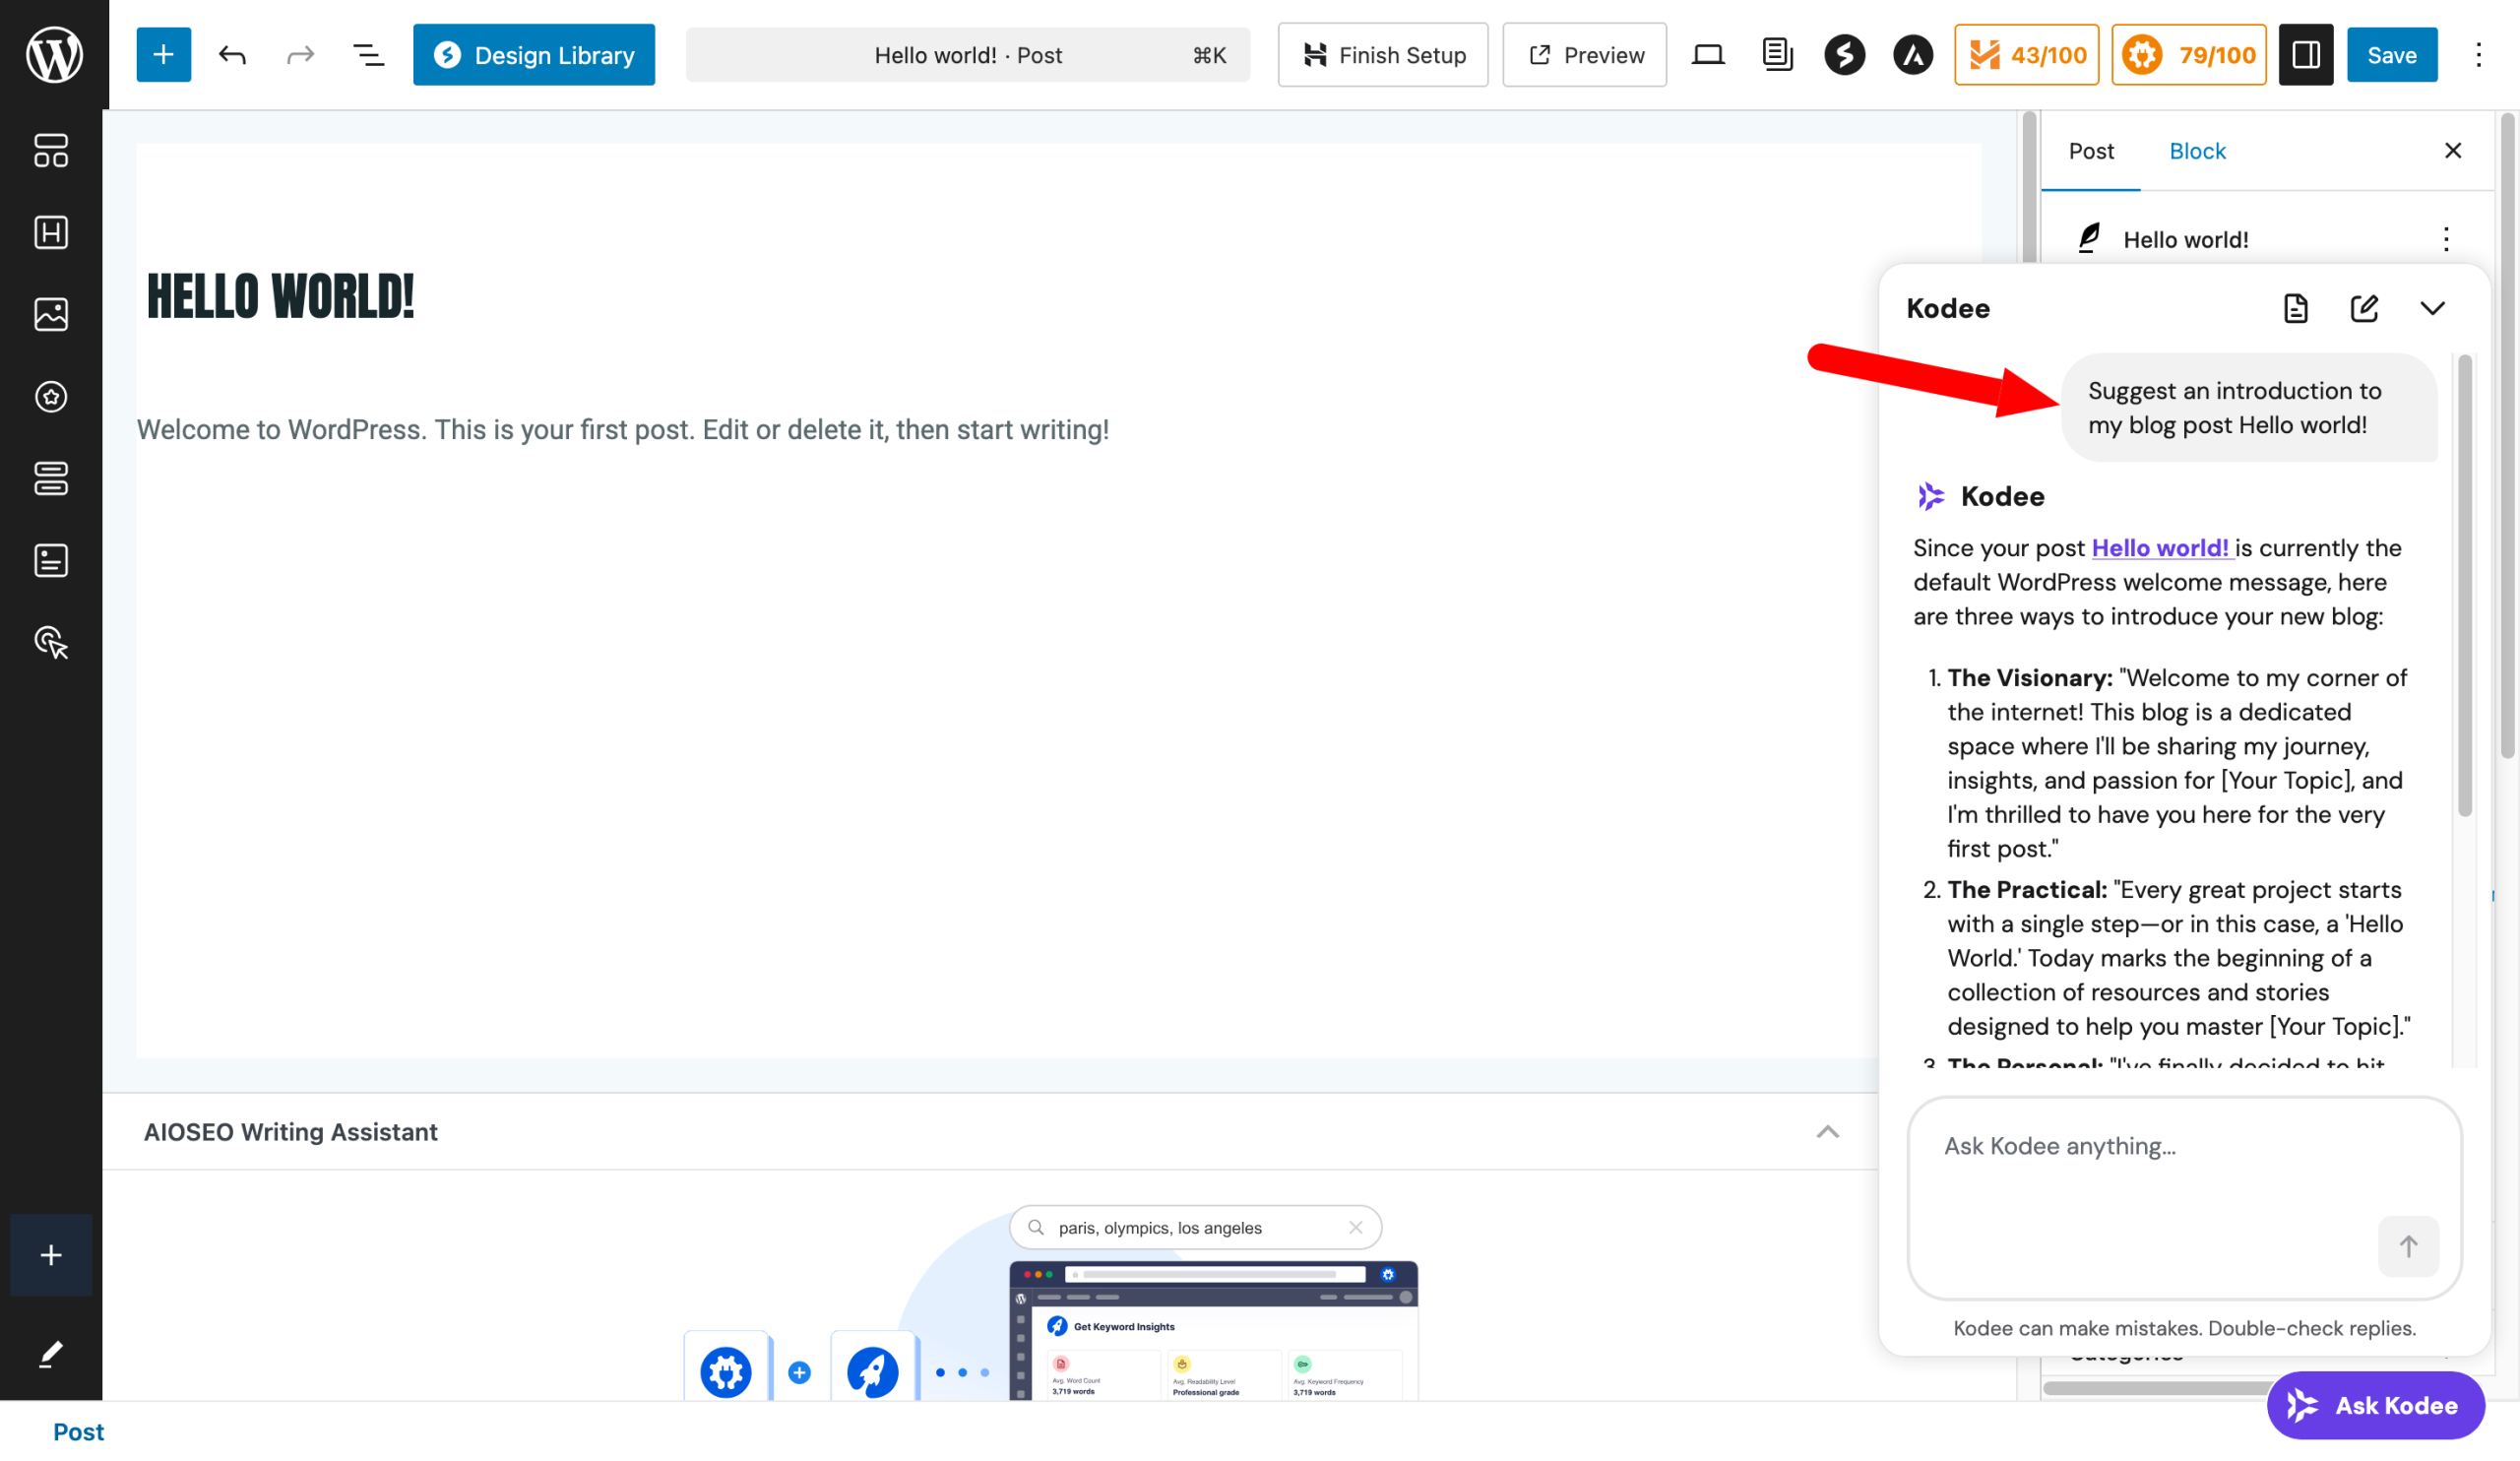The height and width of the screenshot is (1461, 2520).
Task: Click the Finish Setup button
Action: click(1383, 54)
